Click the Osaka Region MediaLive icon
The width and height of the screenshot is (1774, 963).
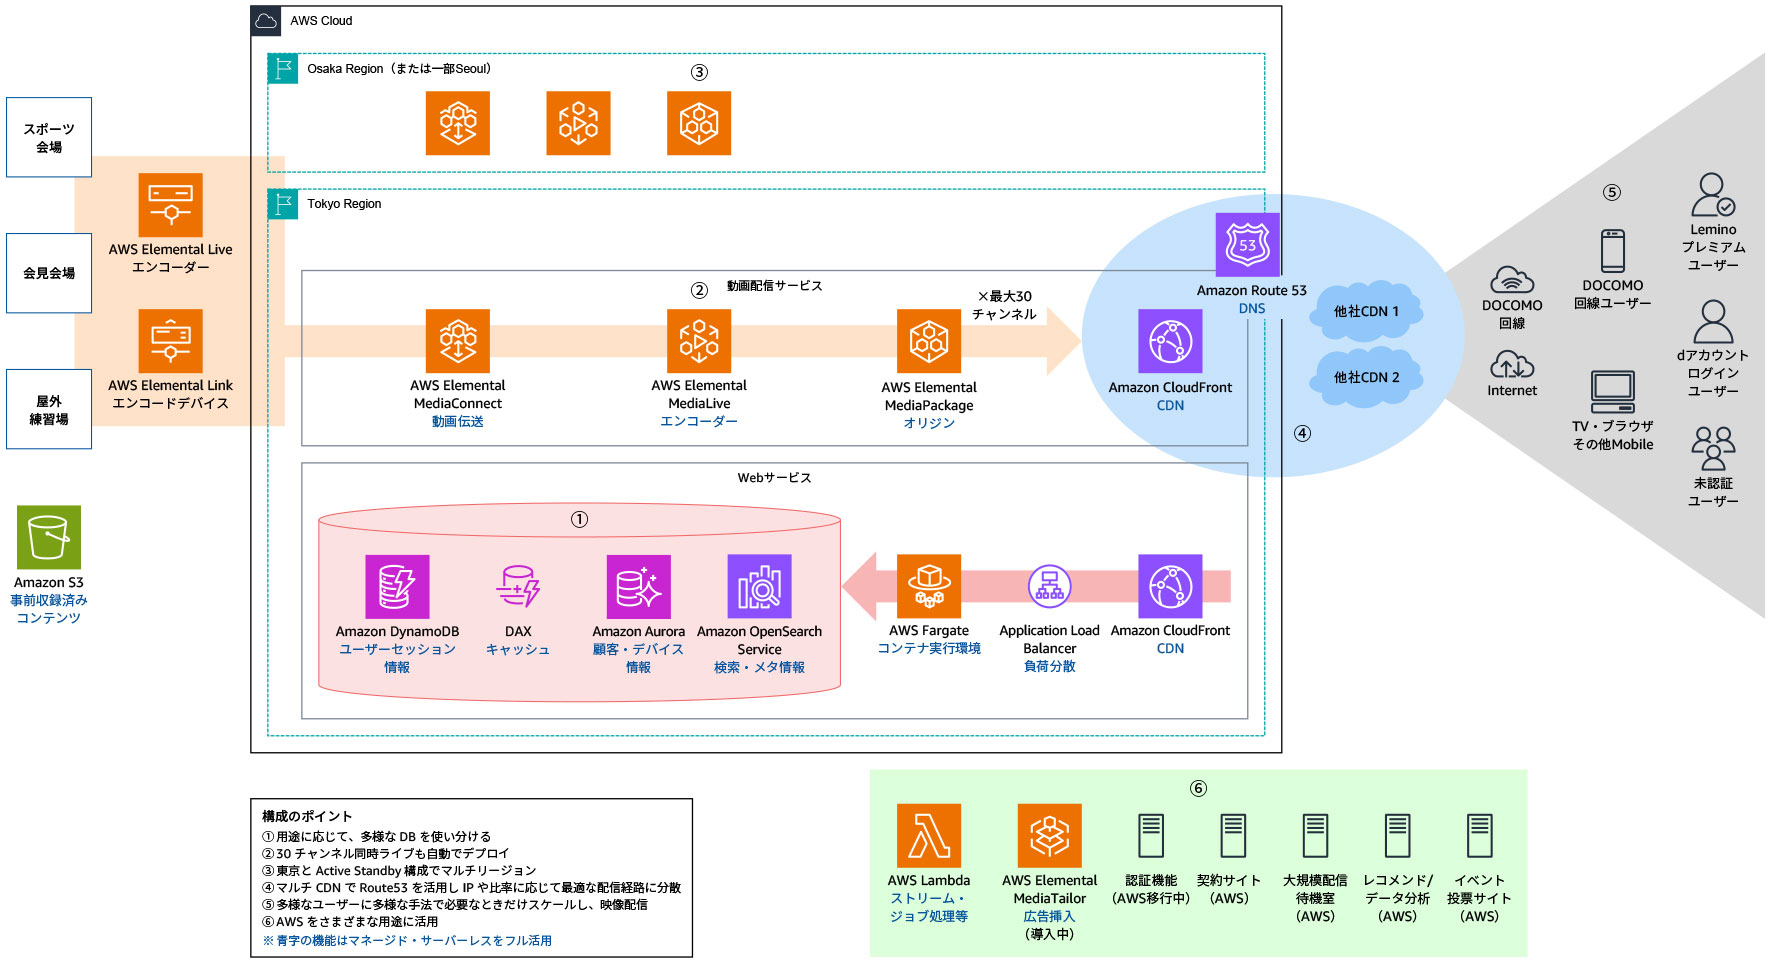pyautogui.click(x=578, y=123)
